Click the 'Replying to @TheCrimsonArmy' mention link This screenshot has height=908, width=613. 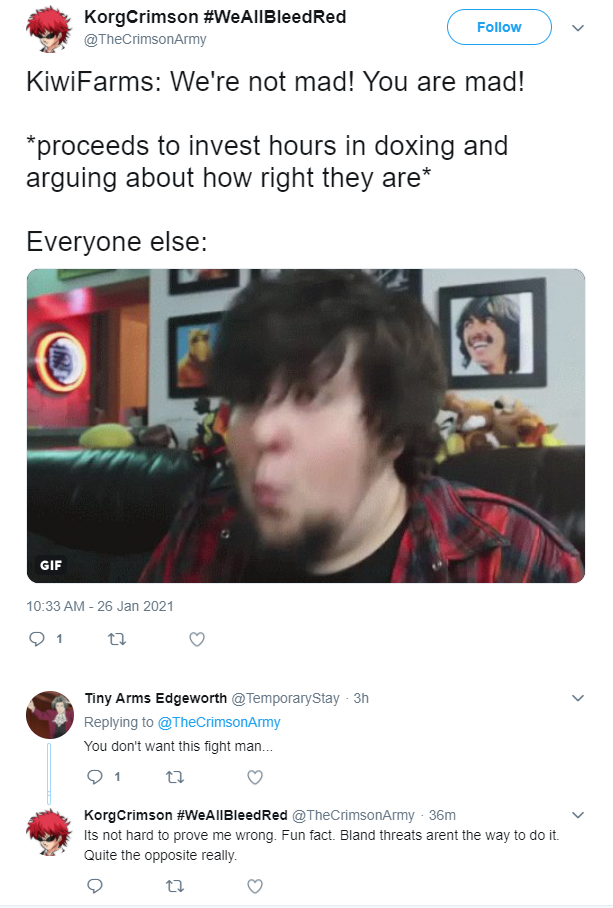click(x=219, y=722)
